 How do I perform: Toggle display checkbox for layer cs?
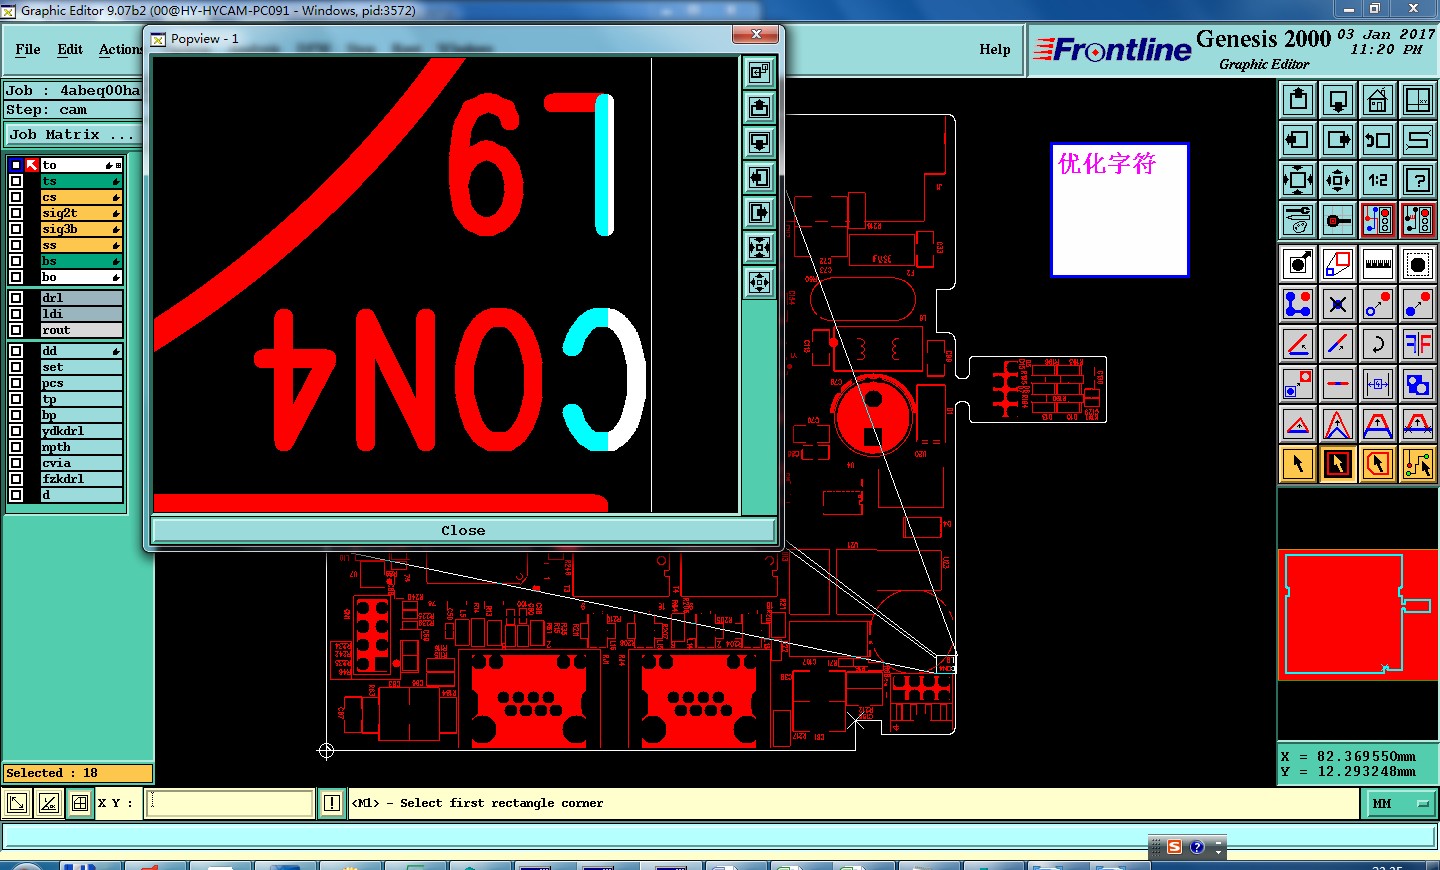coord(16,197)
